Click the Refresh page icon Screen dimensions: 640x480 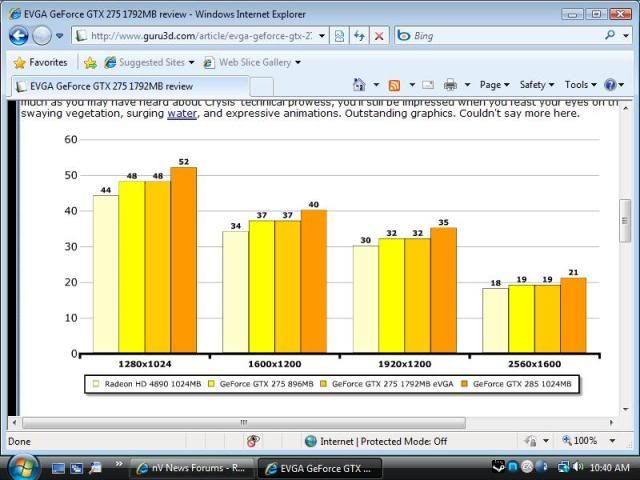tap(359, 36)
